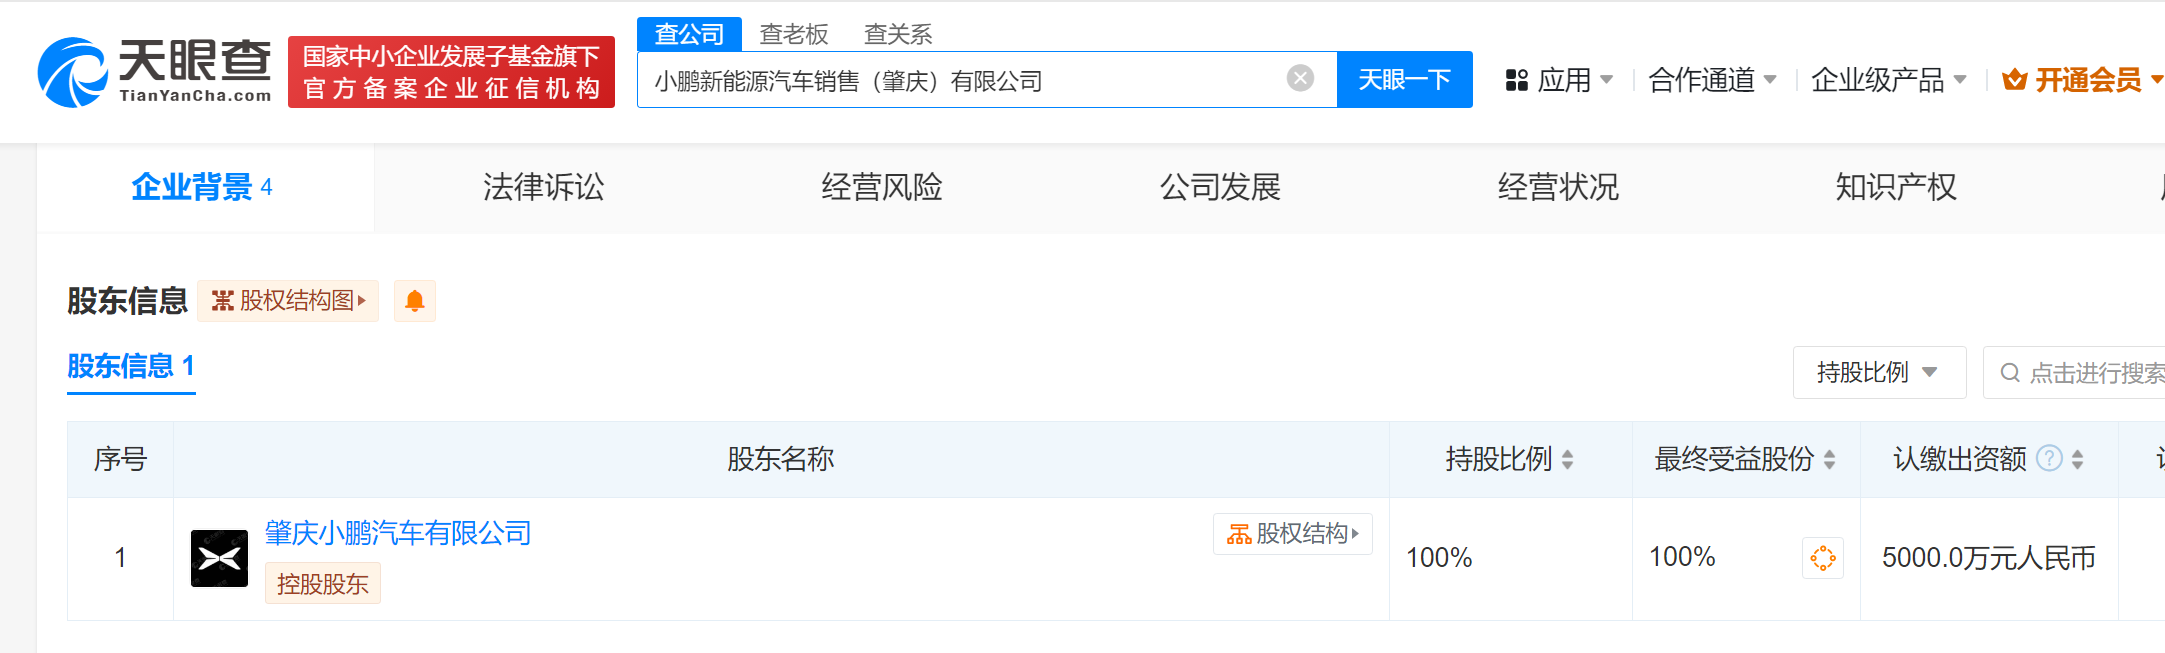Expand the 企业级产品 dropdown
Image resolution: width=2165 pixels, height=653 pixels.
click(1888, 80)
